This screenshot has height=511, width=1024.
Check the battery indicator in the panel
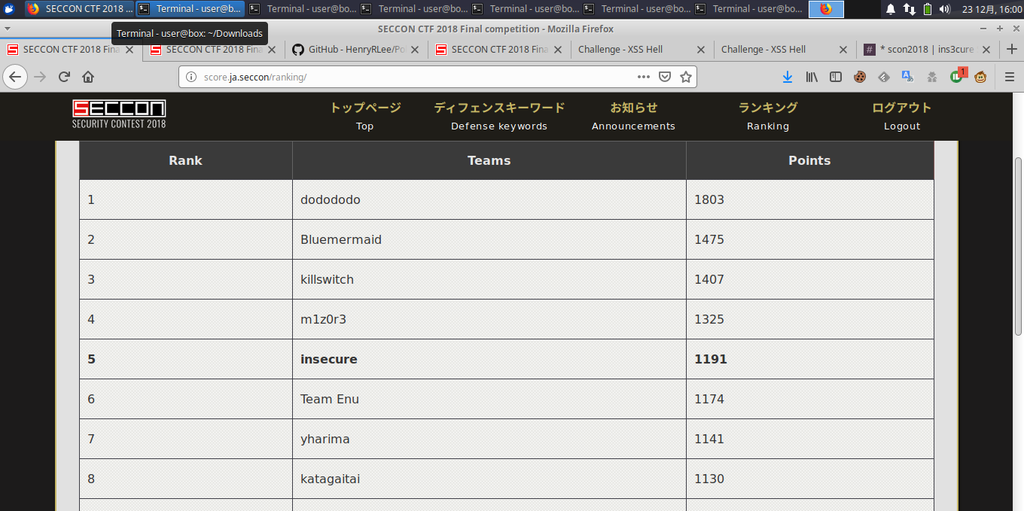[x=927, y=9]
